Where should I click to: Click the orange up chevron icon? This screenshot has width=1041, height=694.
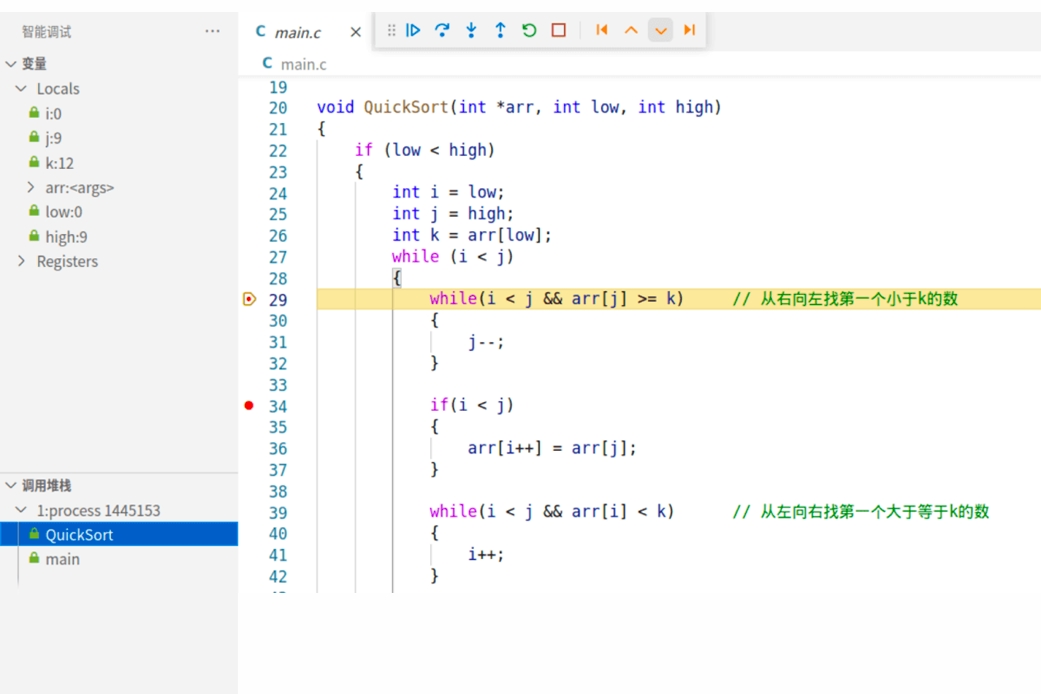coord(631,30)
